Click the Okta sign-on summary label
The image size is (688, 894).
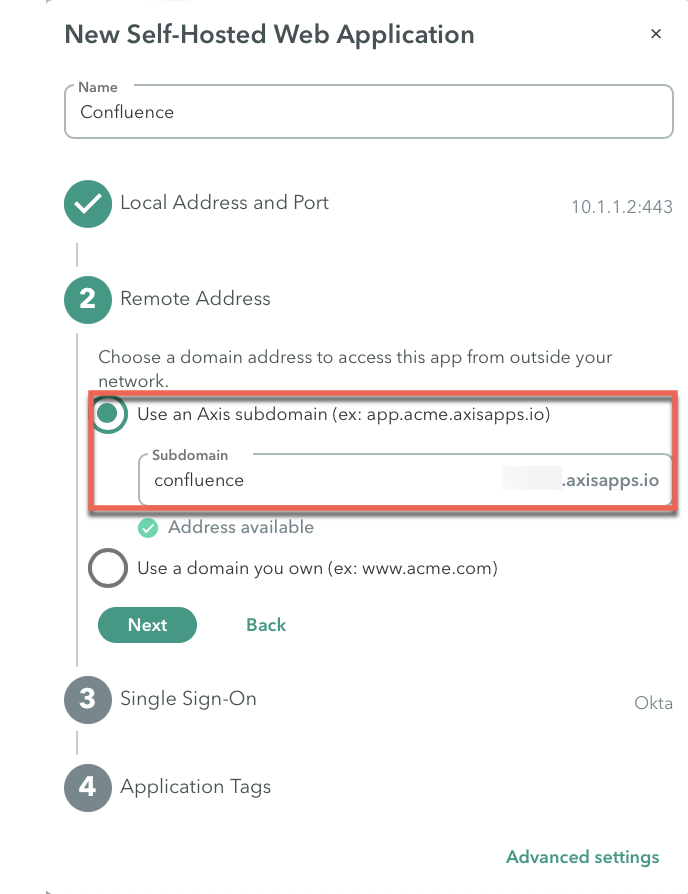coord(653,703)
